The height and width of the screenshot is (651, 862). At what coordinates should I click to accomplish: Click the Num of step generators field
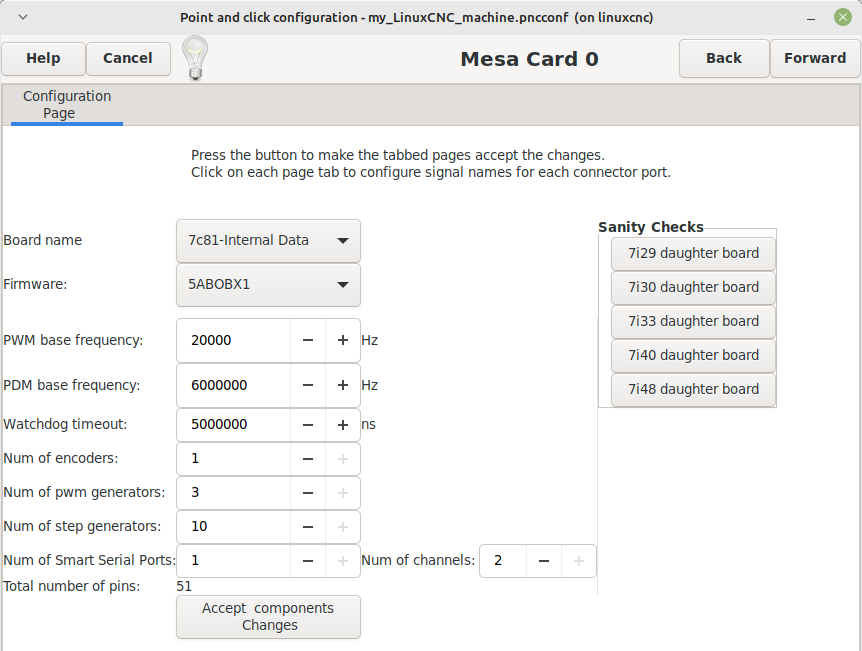coord(234,527)
